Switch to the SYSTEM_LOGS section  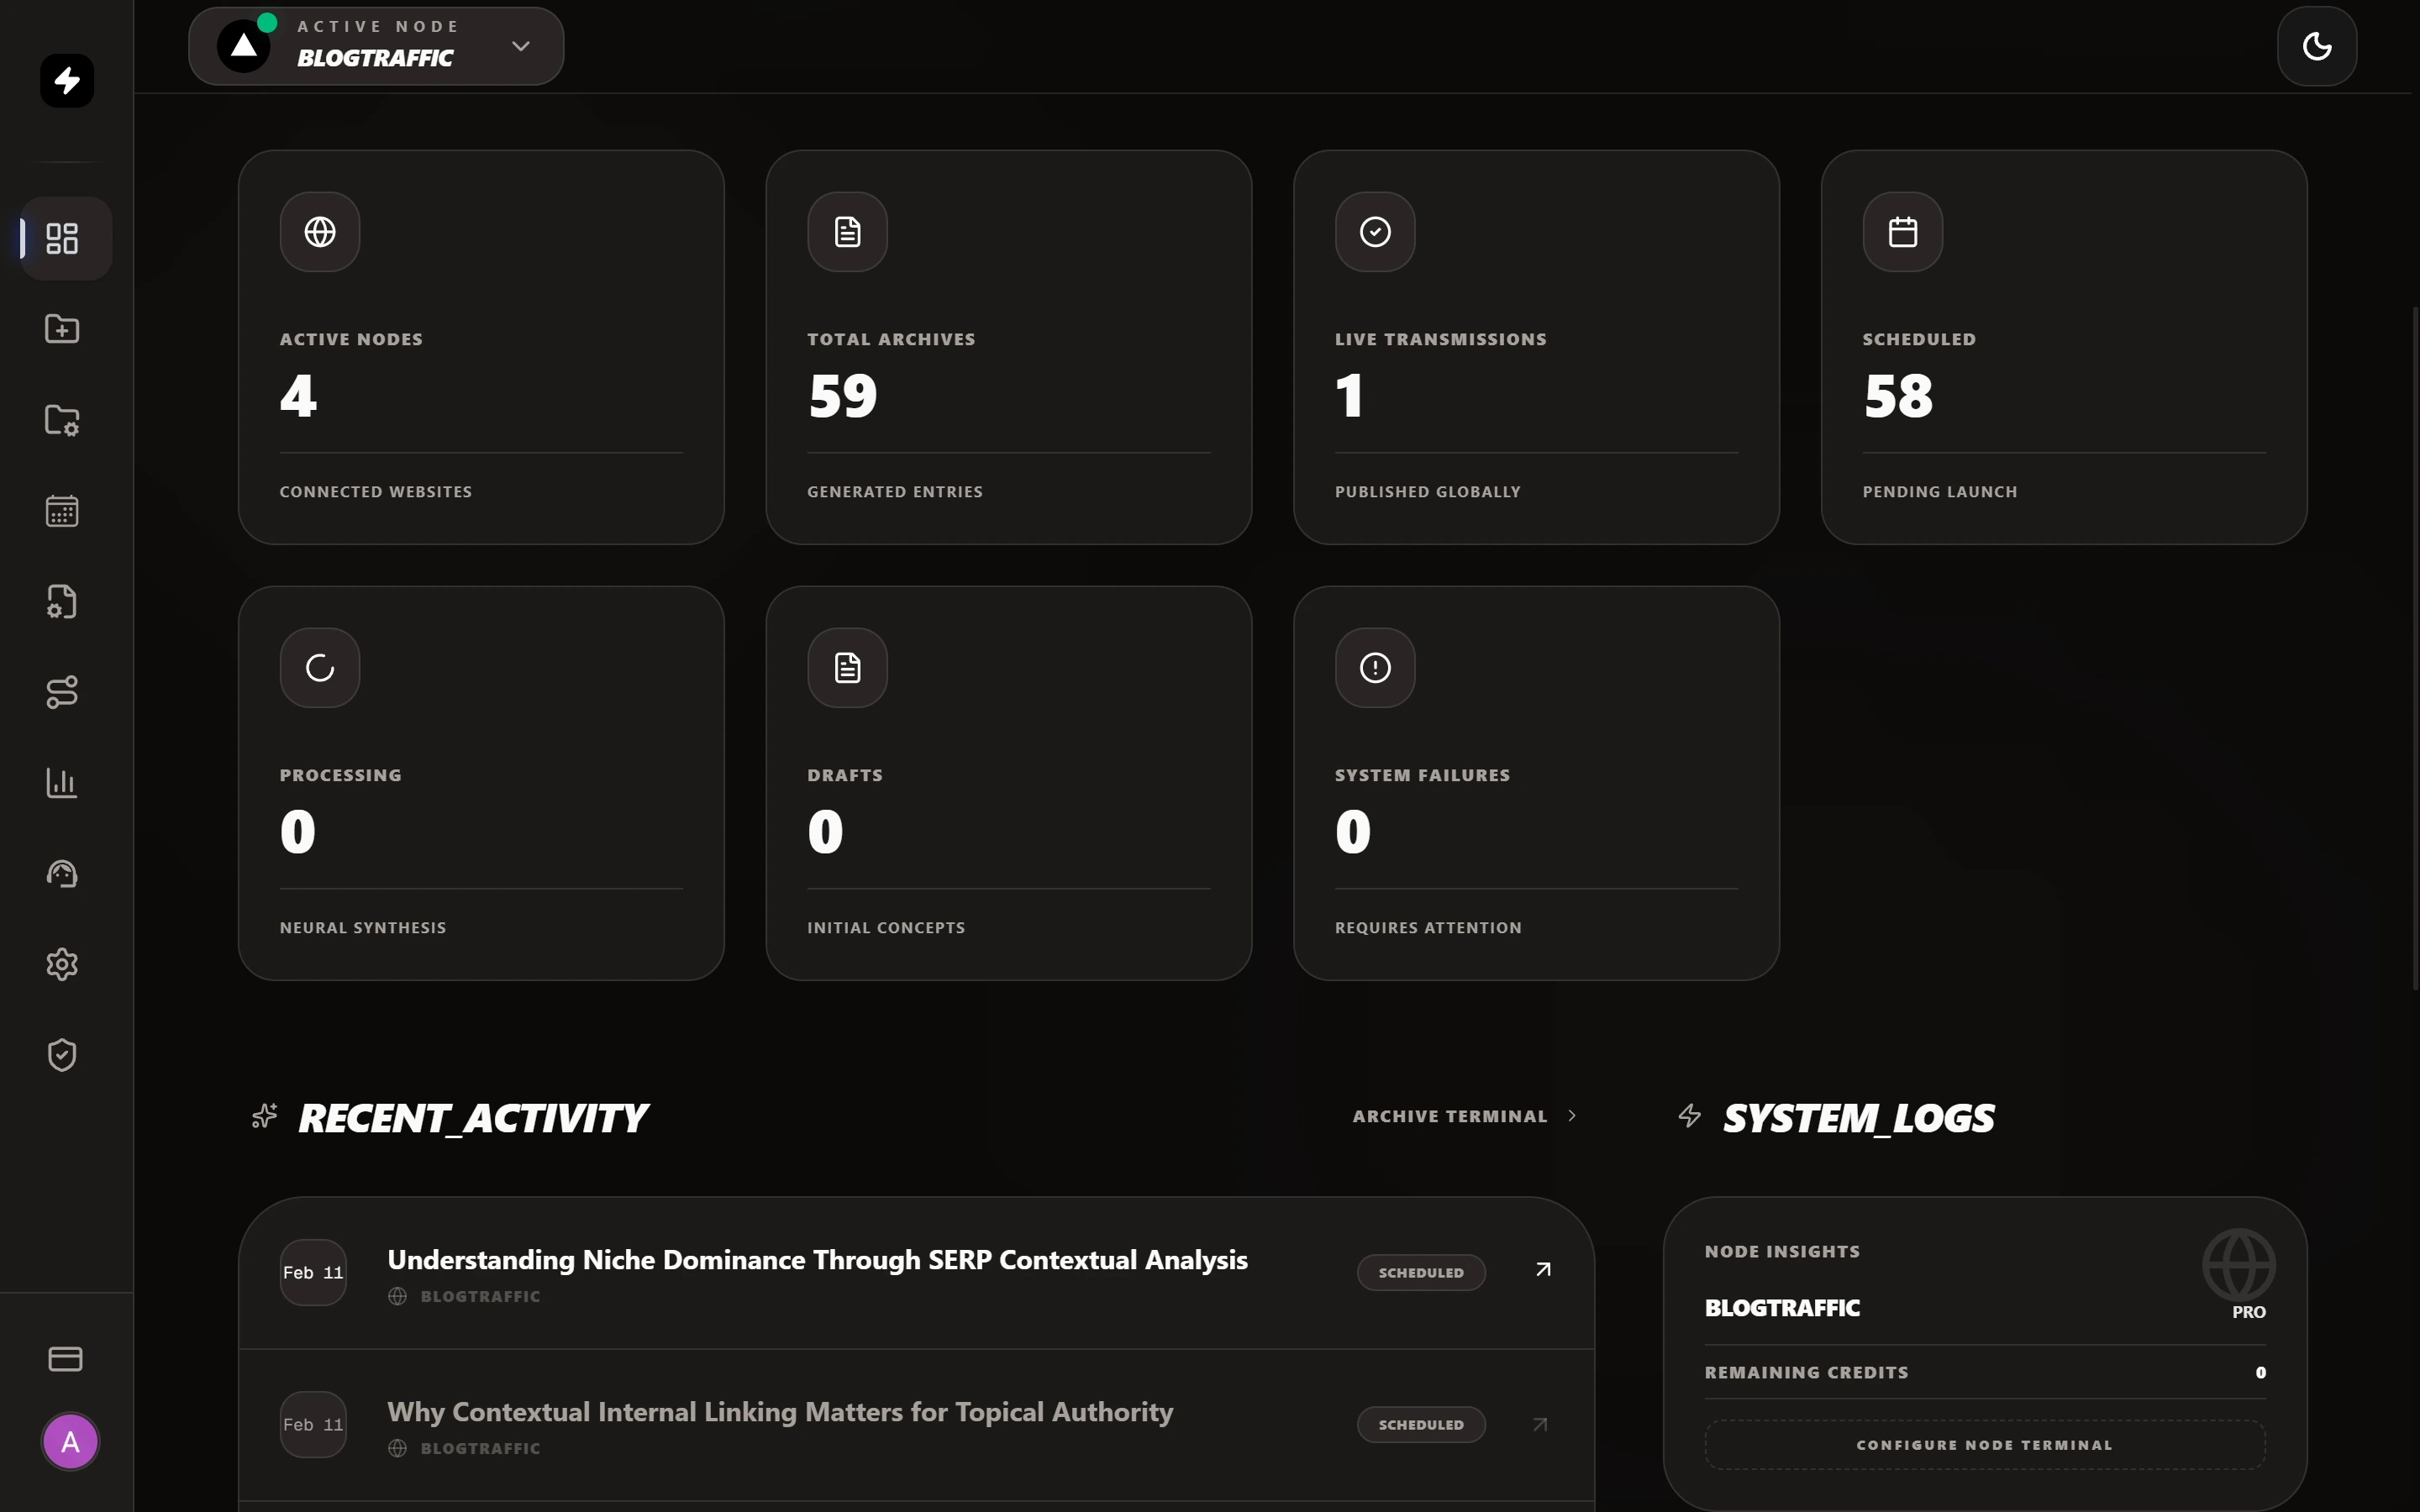click(x=1857, y=1117)
